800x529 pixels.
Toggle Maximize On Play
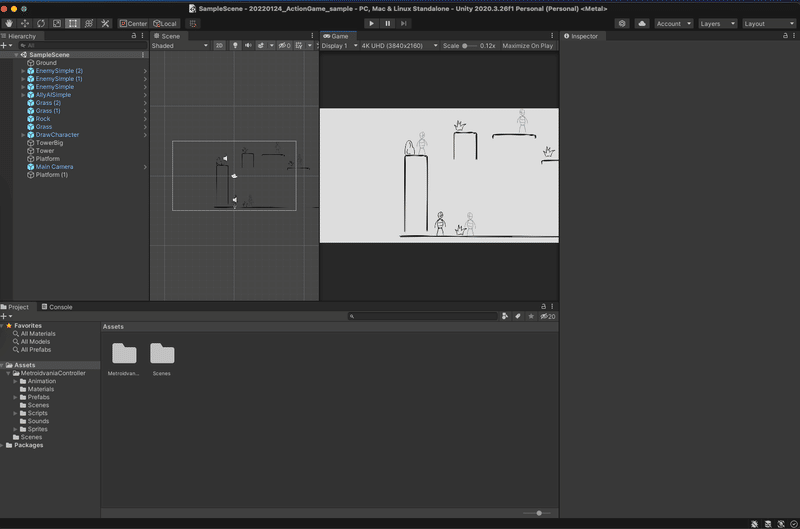(528, 45)
